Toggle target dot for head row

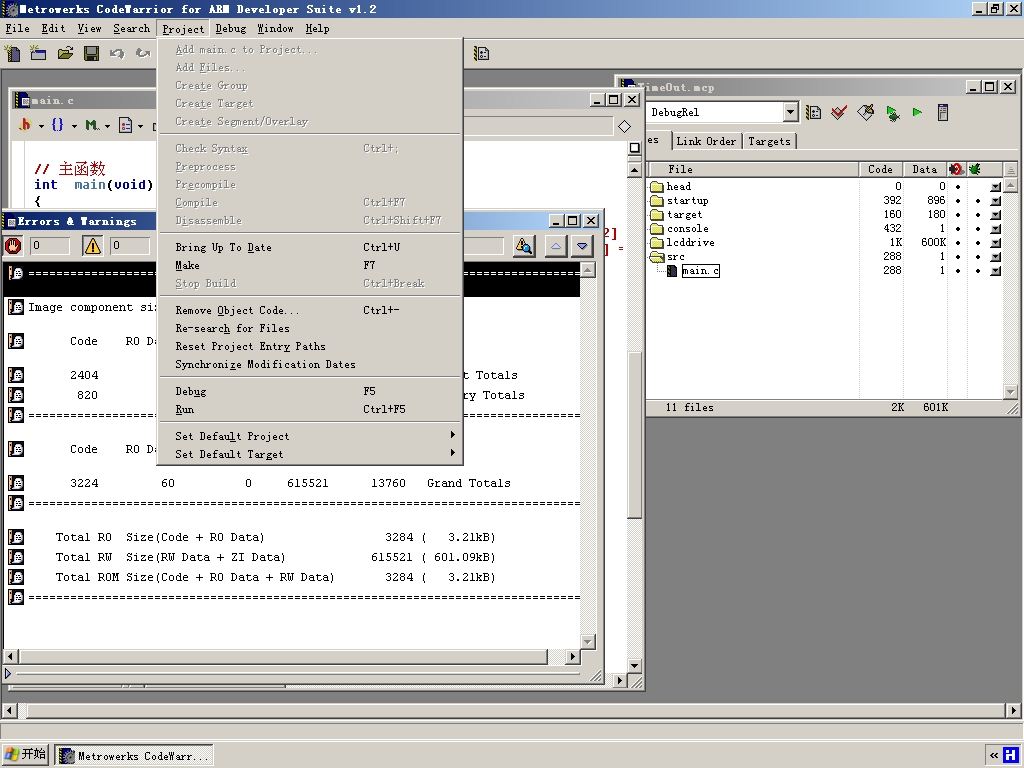point(958,187)
